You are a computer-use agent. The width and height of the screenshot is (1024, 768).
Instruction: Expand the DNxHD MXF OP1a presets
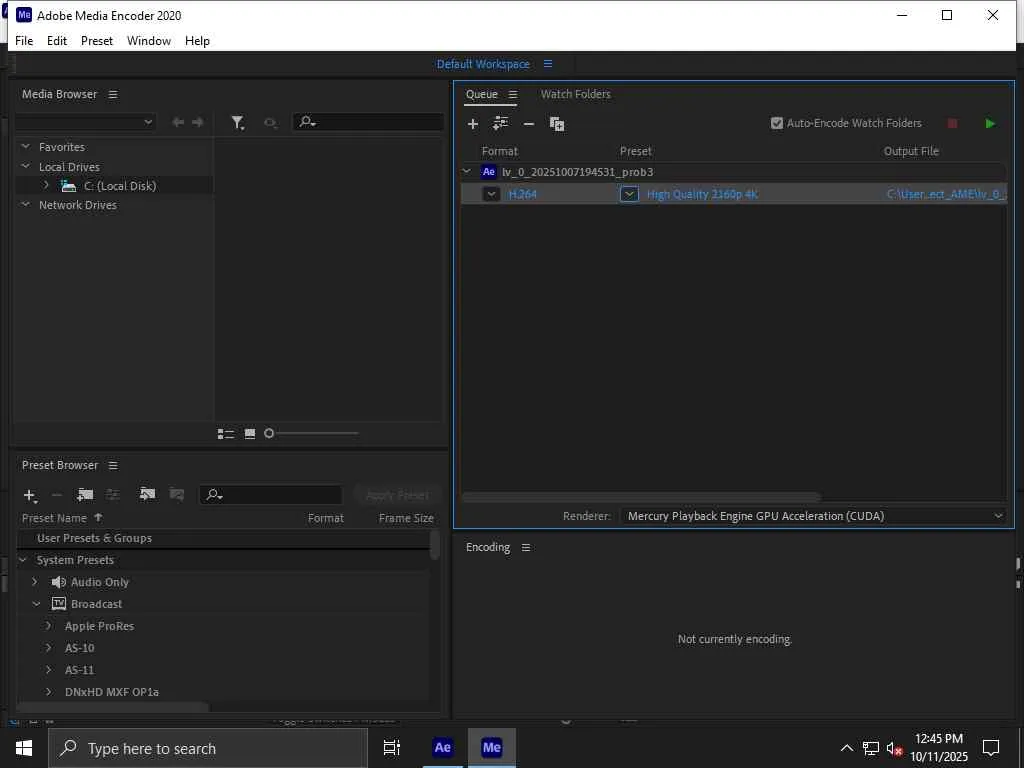point(48,692)
